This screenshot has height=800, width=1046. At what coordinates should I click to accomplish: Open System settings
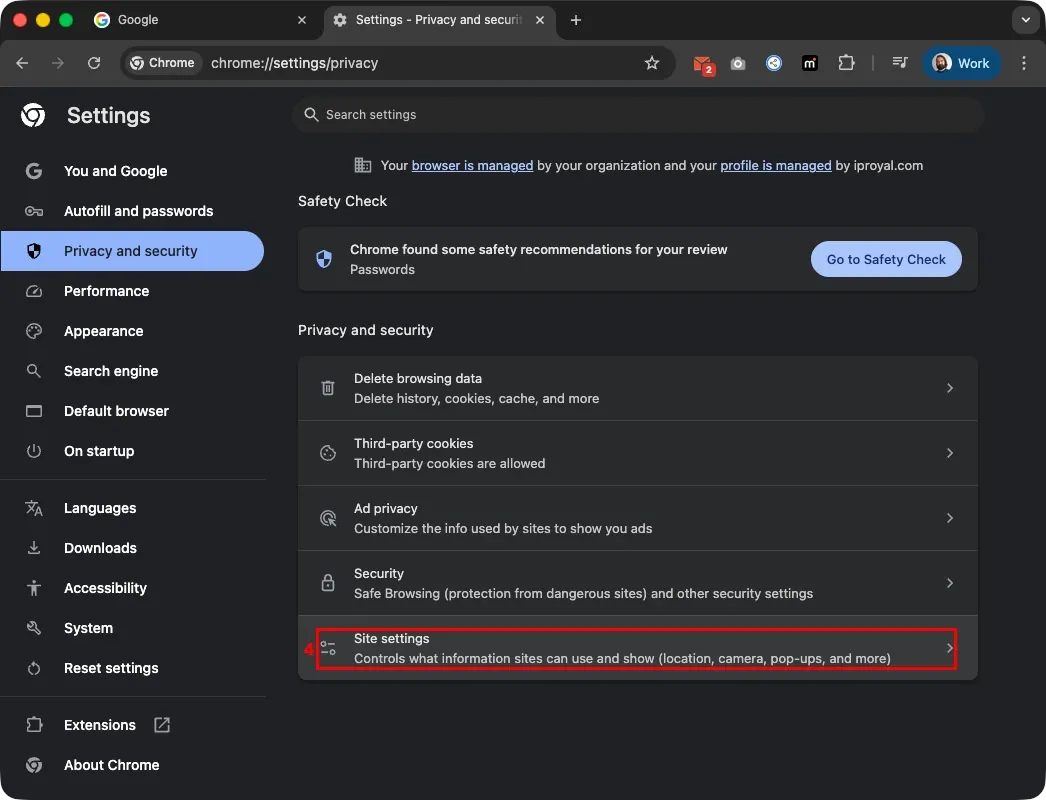pyautogui.click(x=132, y=628)
